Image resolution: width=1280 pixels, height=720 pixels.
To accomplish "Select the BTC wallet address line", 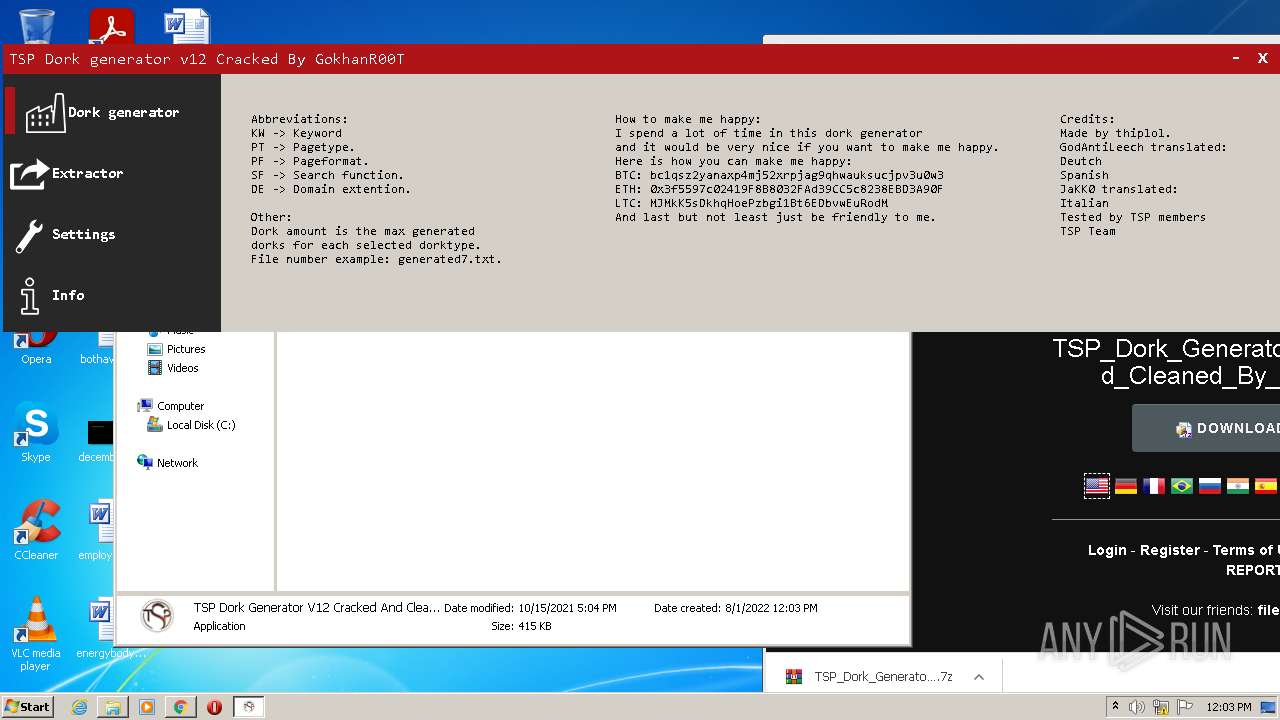I will (779, 175).
